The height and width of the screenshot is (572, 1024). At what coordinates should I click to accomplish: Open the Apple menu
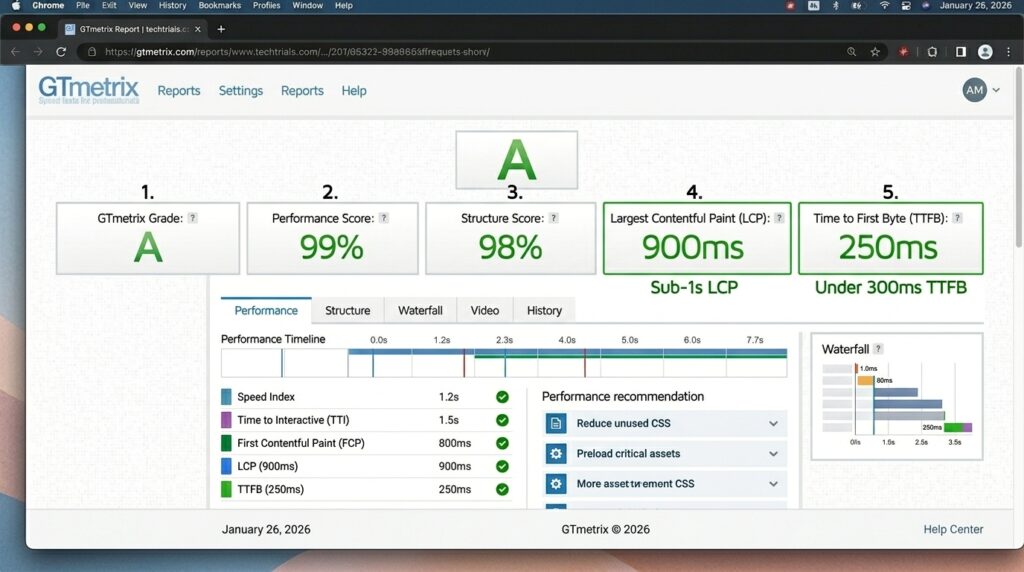tap(16, 5)
